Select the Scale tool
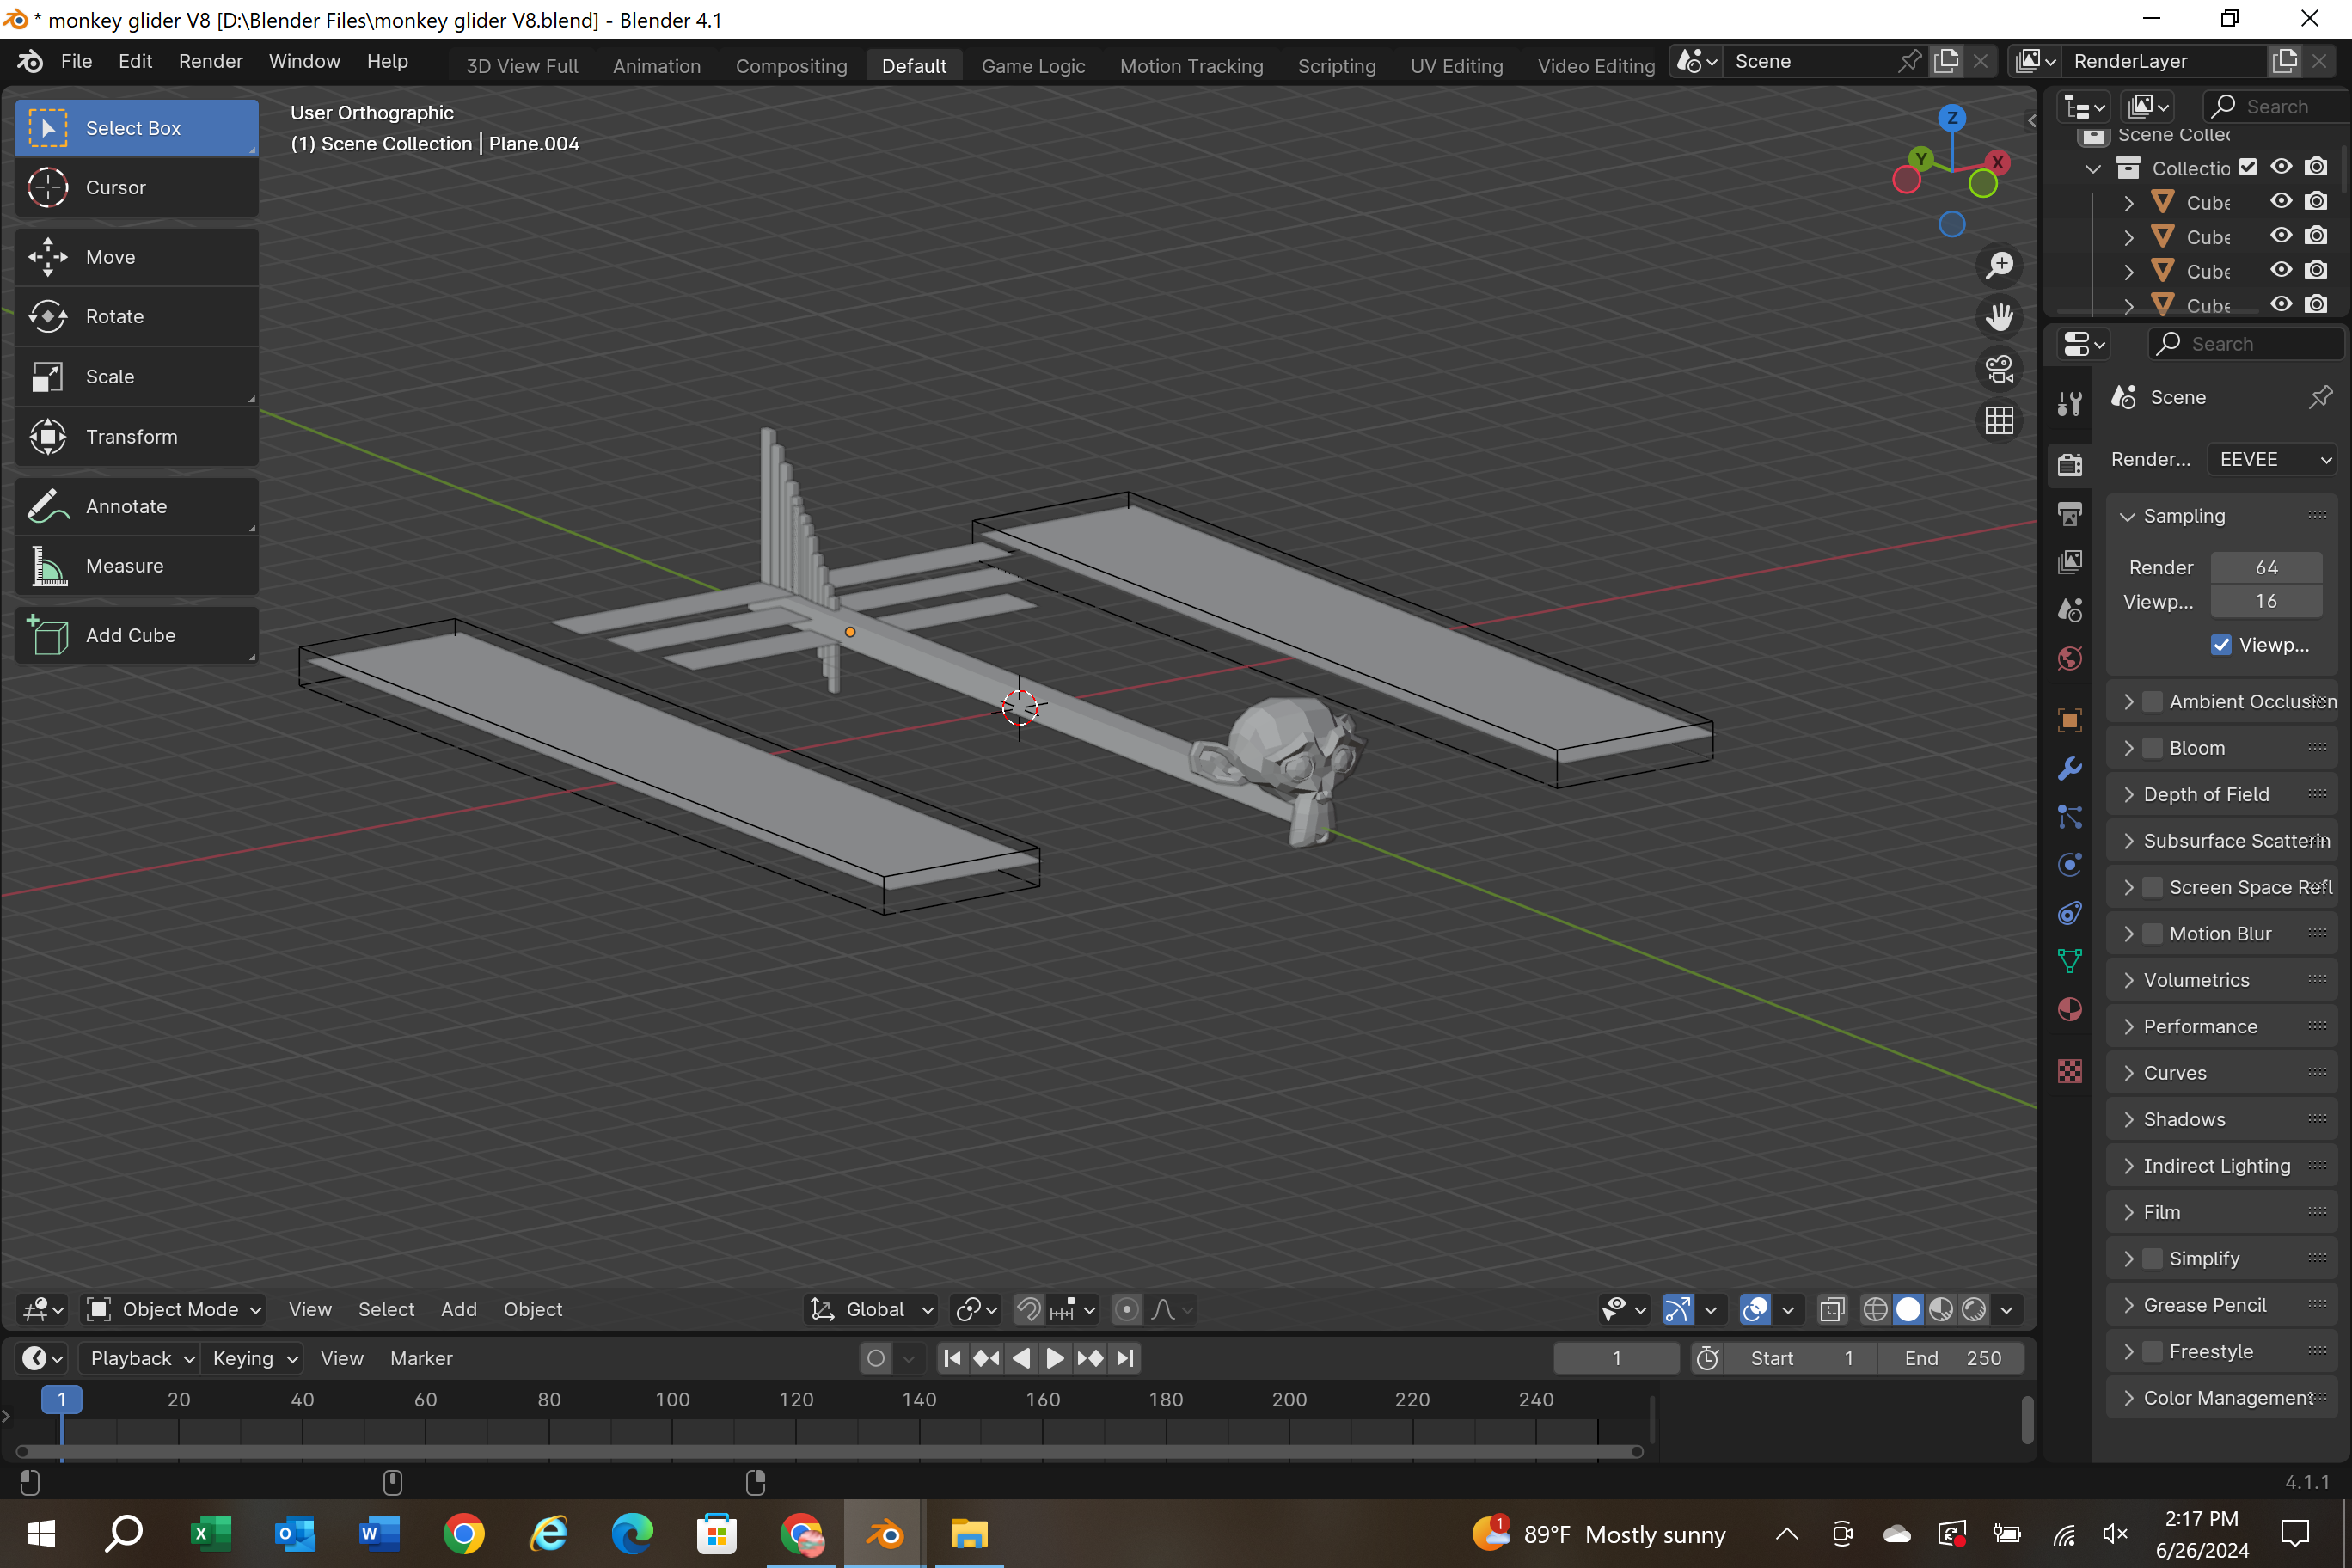This screenshot has height=1568, width=2352. point(137,377)
